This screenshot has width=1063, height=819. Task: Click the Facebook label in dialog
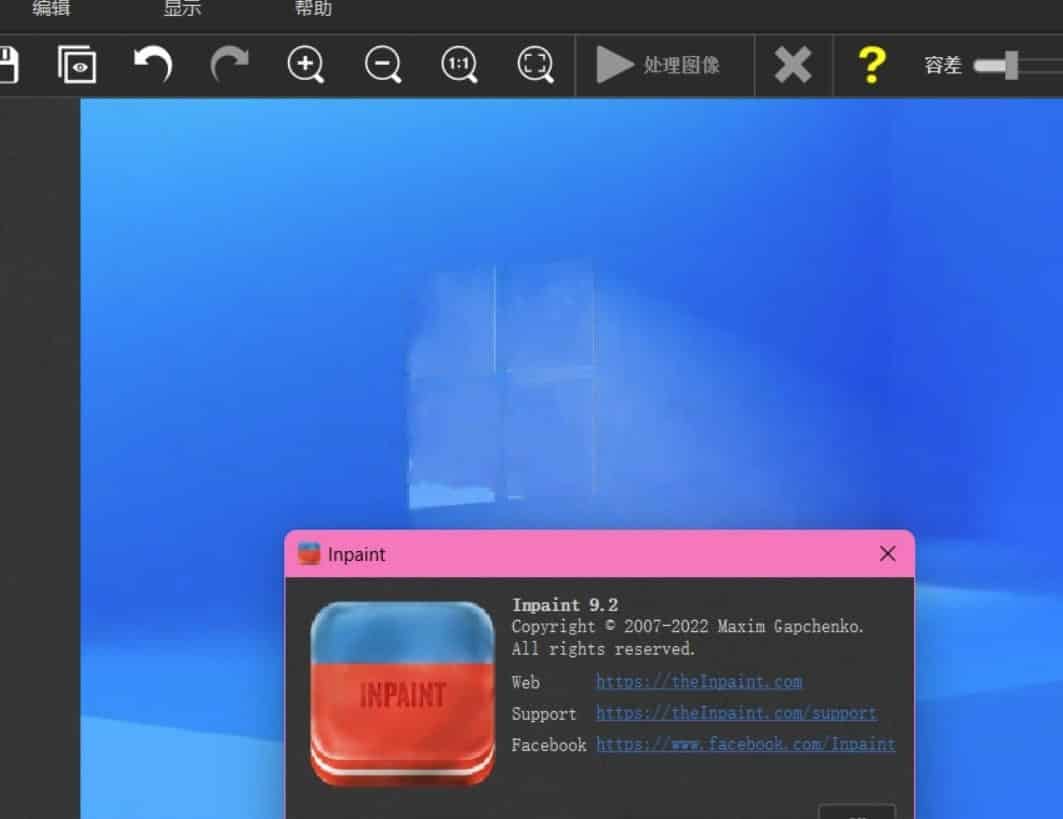pos(548,745)
